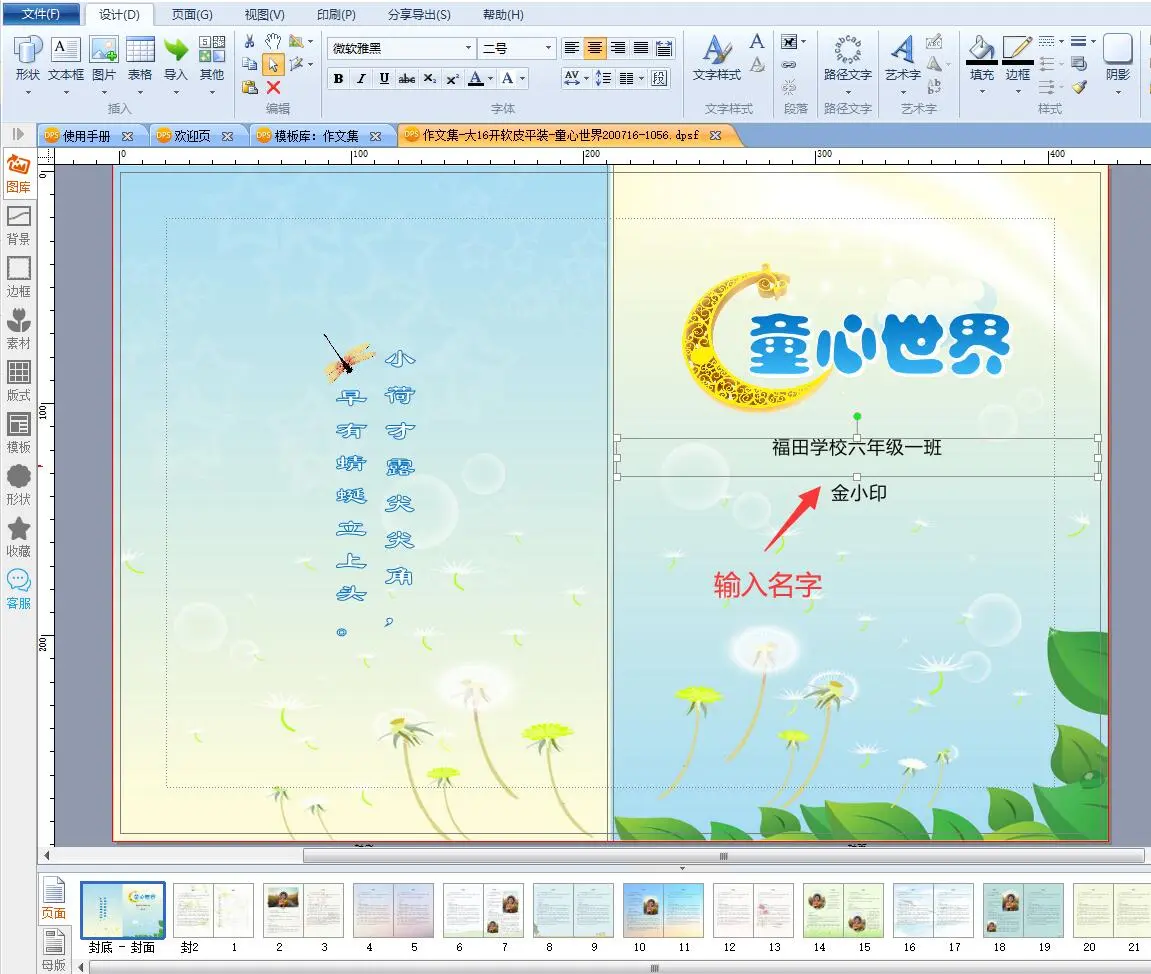Open the 背景 background sidebar panel
This screenshot has height=974, width=1151.
point(18,225)
